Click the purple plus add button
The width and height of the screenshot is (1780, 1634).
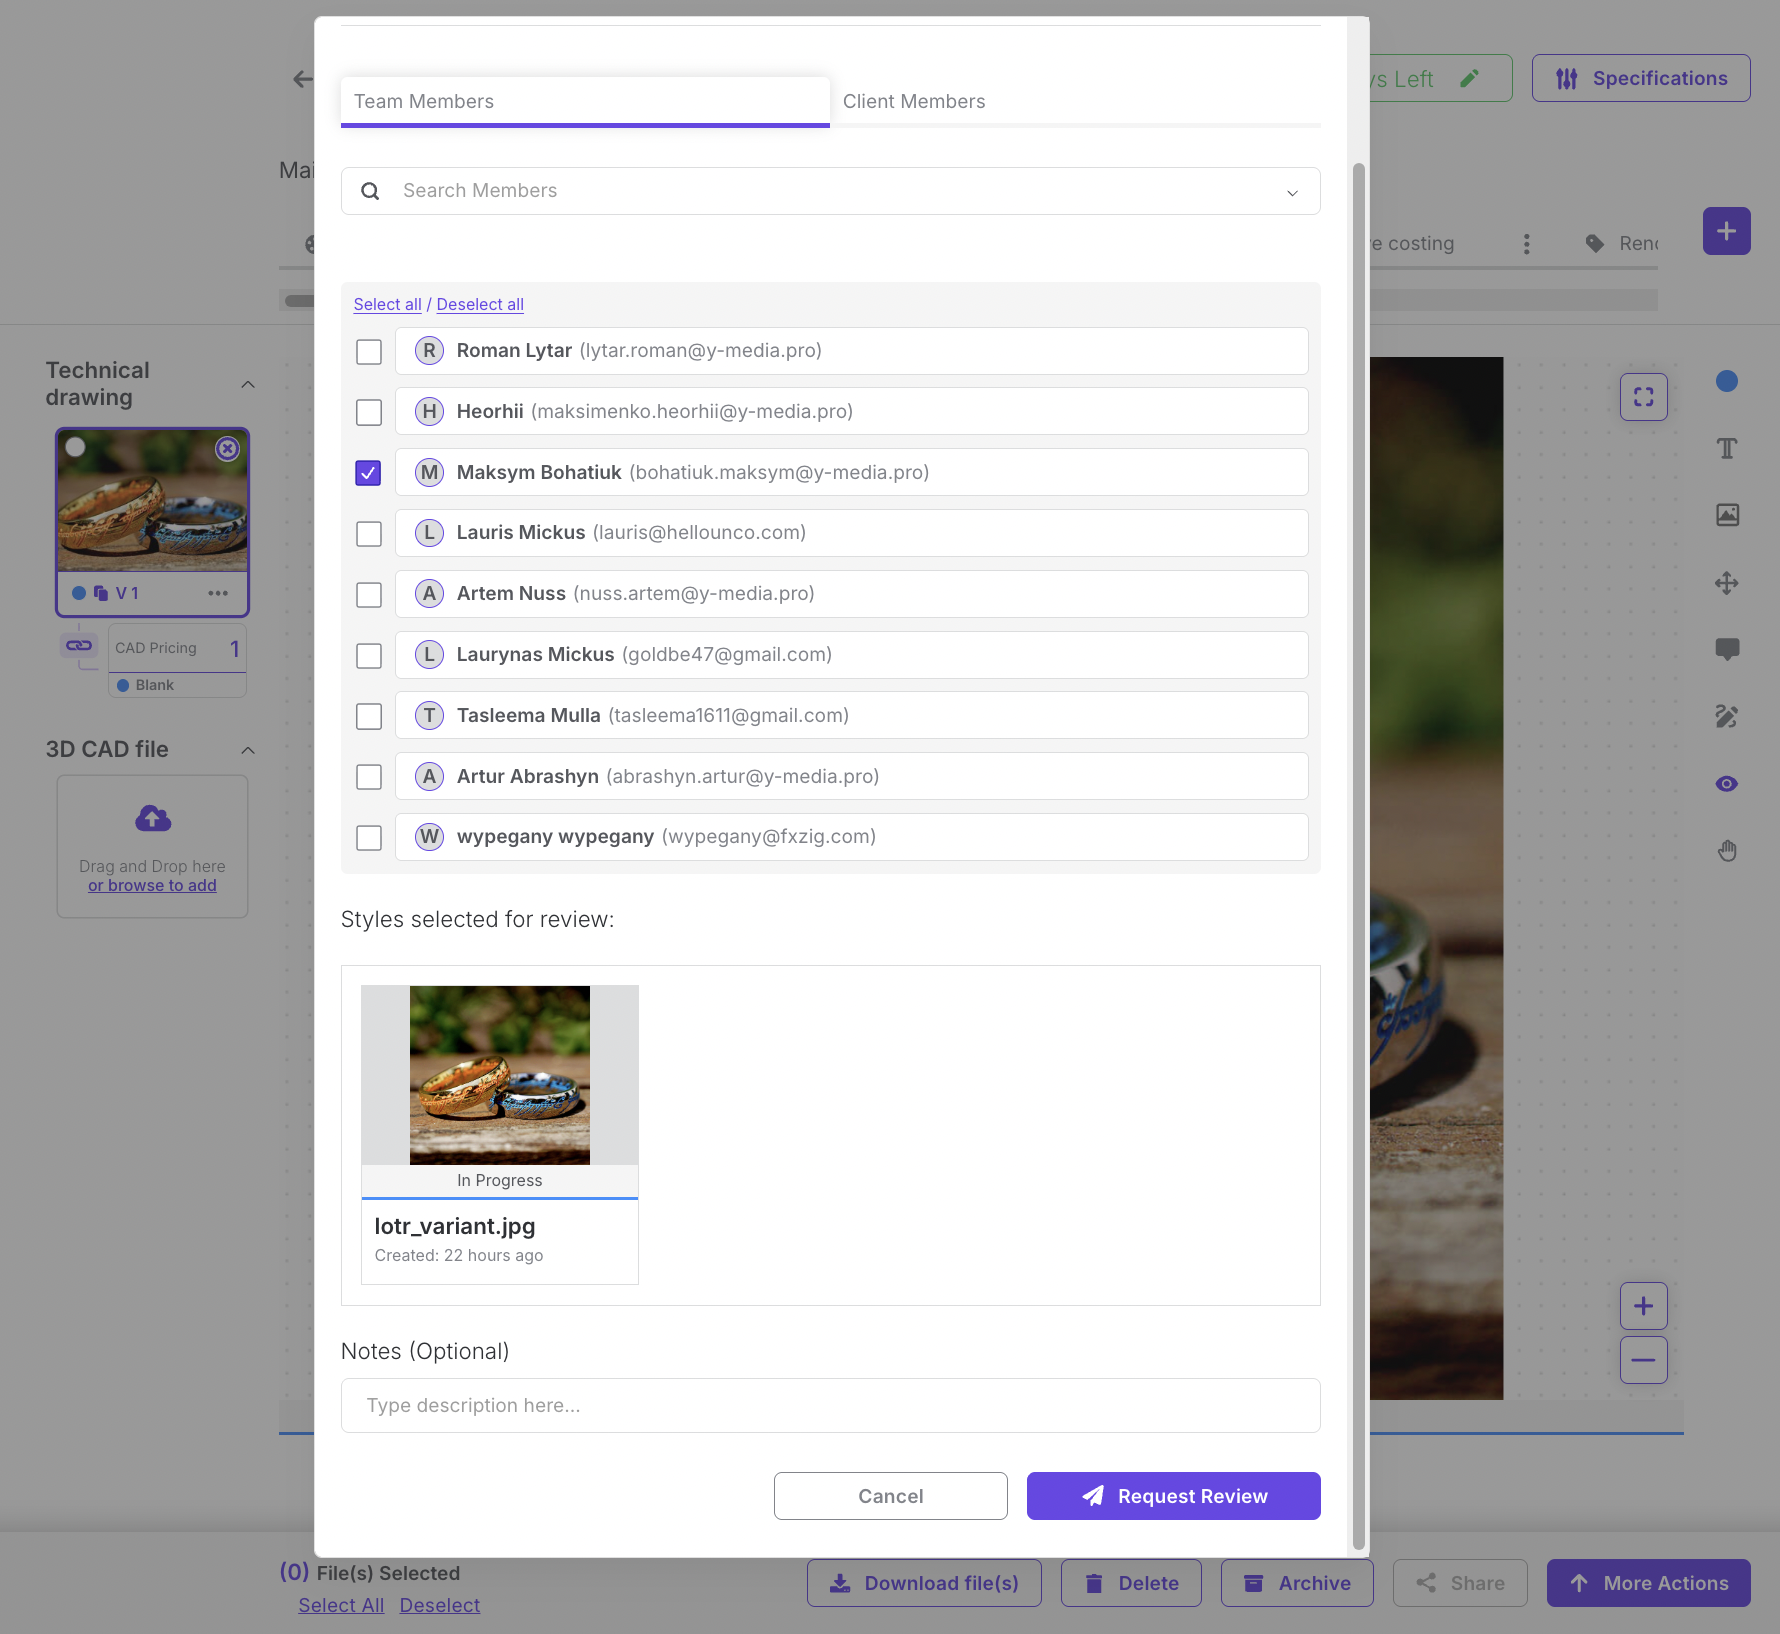click(1726, 231)
